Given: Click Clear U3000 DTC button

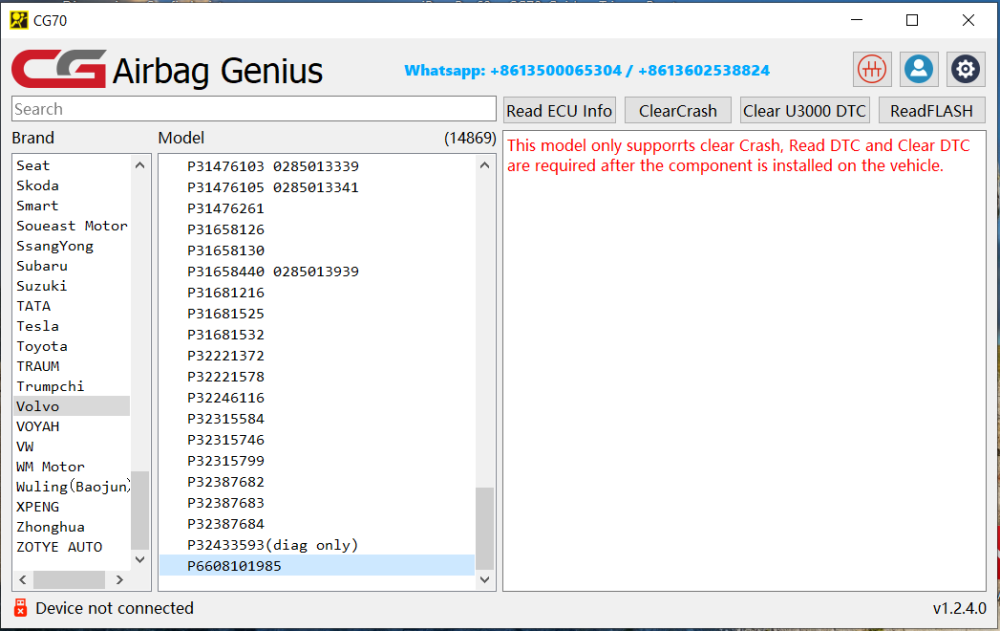Looking at the screenshot, I should point(804,110).
